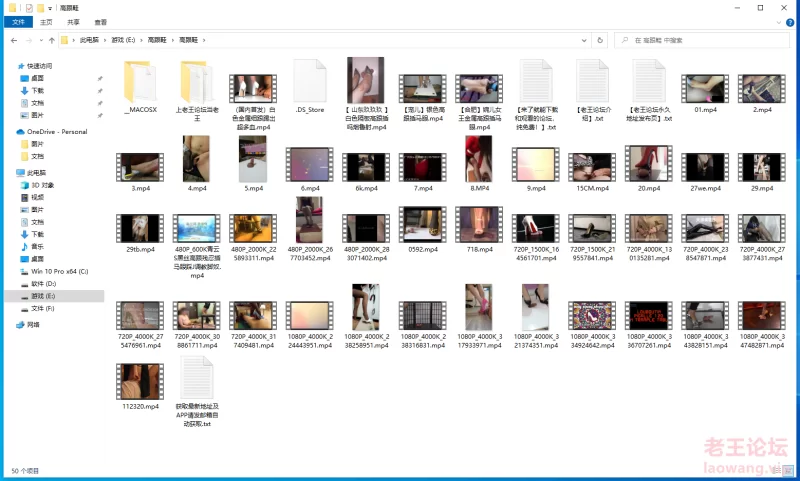Select the 【老王论坛介绍】.txt file icon
Image resolution: width=800 pixels, height=481 pixels.
592,82
